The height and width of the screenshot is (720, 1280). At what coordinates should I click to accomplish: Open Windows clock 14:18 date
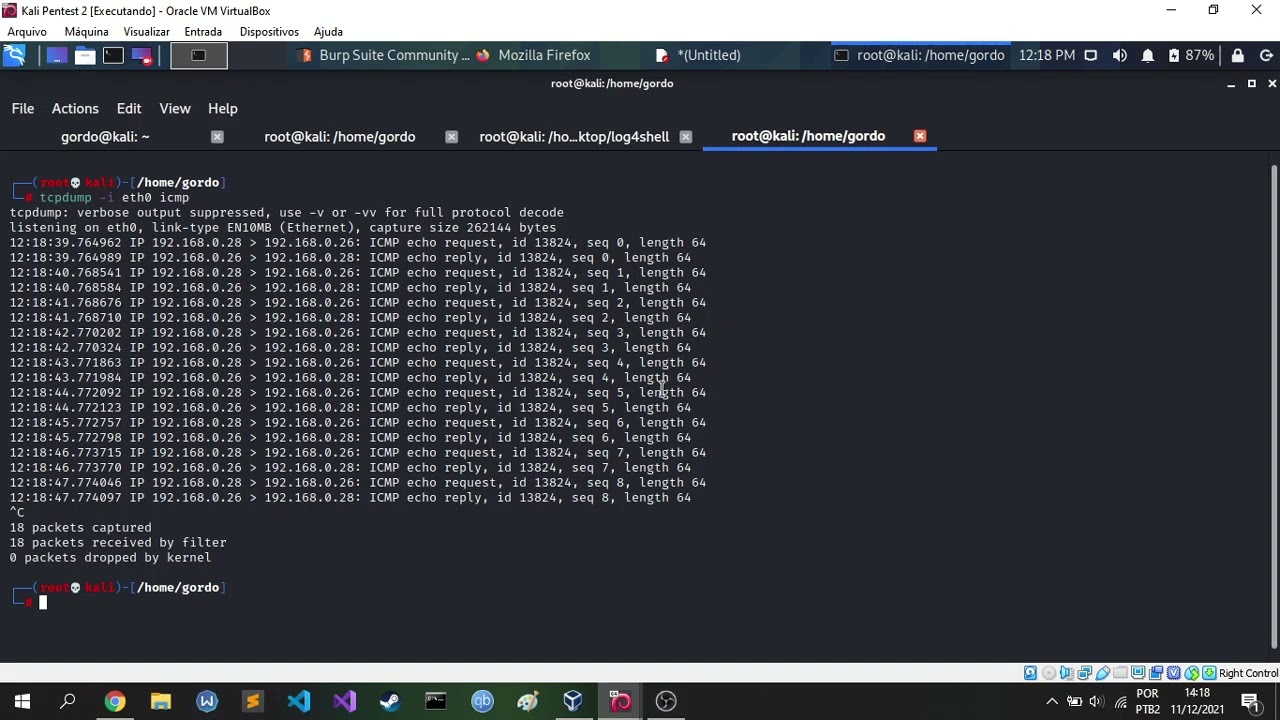1197,702
